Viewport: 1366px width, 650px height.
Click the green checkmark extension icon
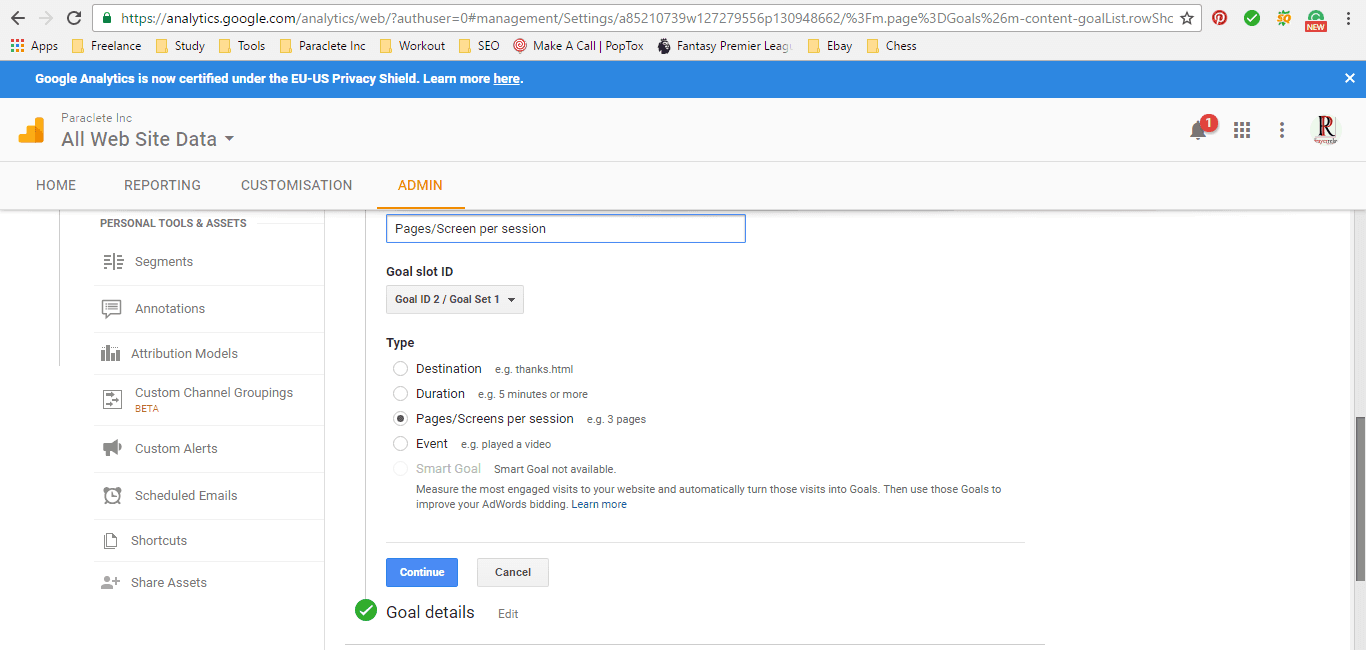click(1252, 18)
